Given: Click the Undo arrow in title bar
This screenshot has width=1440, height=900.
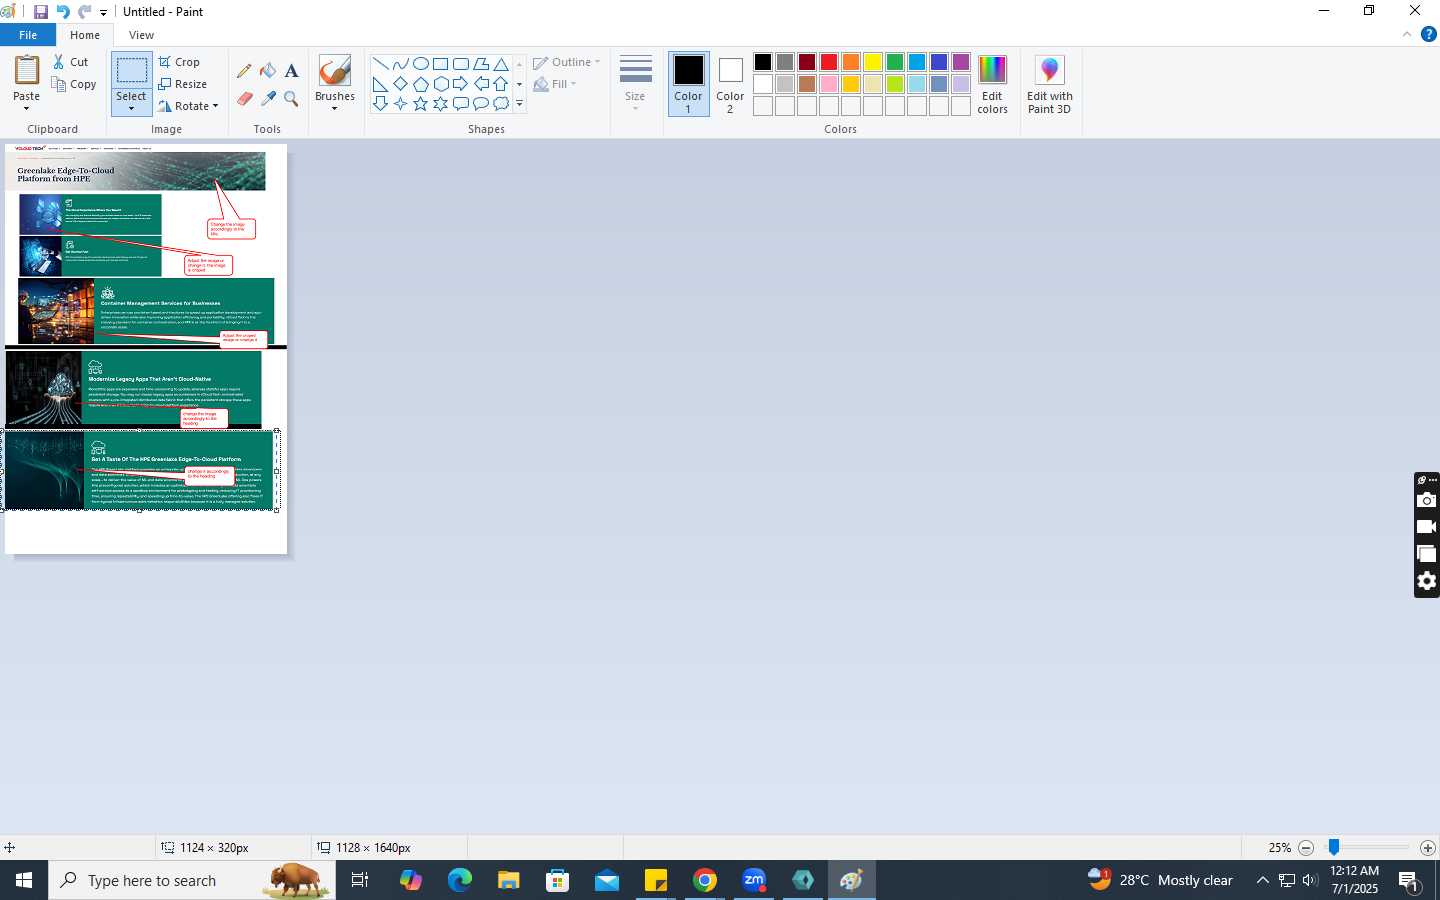Looking at the screenshot, I should pyautogui.click(x=62, y=12).
